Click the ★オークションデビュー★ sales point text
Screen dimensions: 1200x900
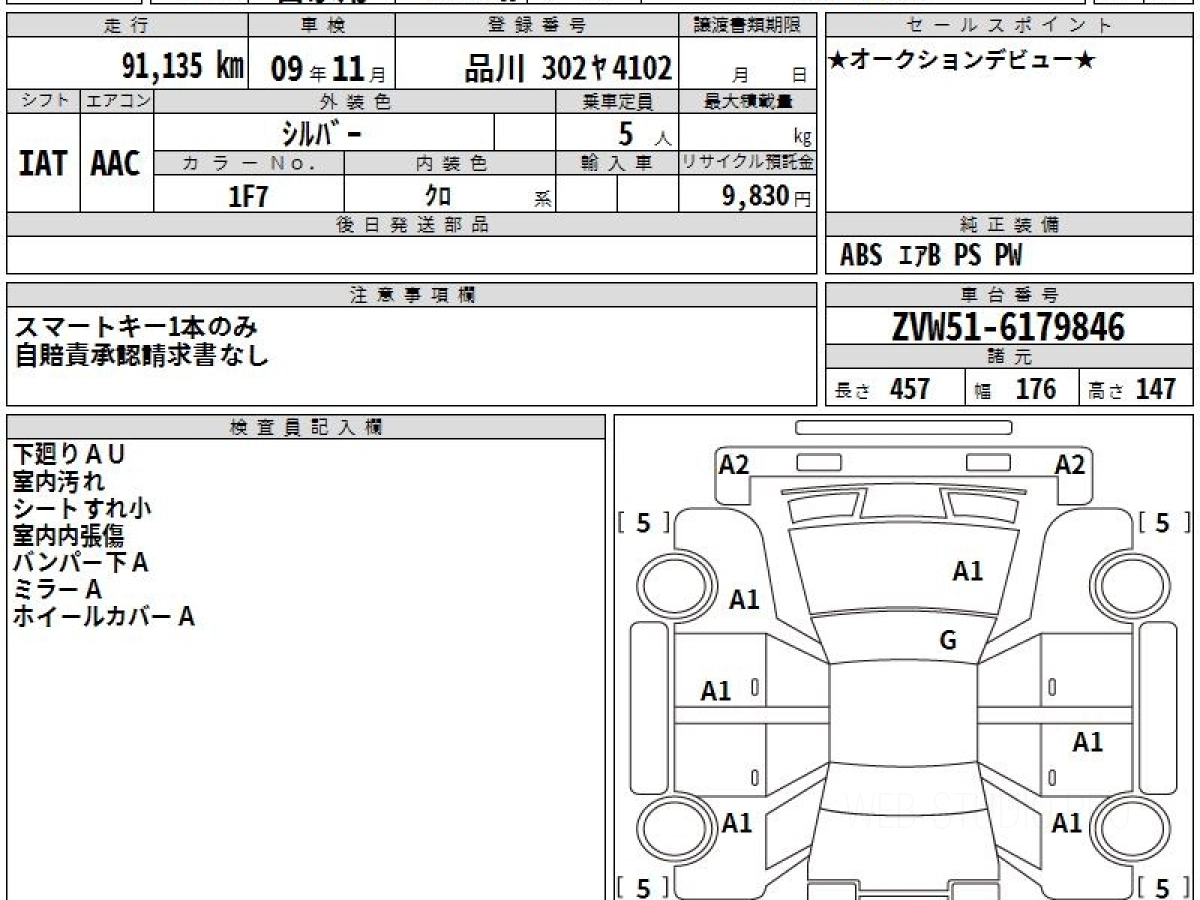click(961, 61)
